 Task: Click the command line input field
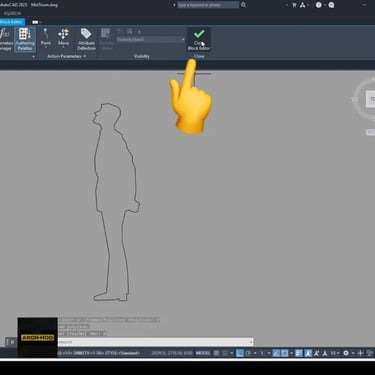tap(155, 342)
